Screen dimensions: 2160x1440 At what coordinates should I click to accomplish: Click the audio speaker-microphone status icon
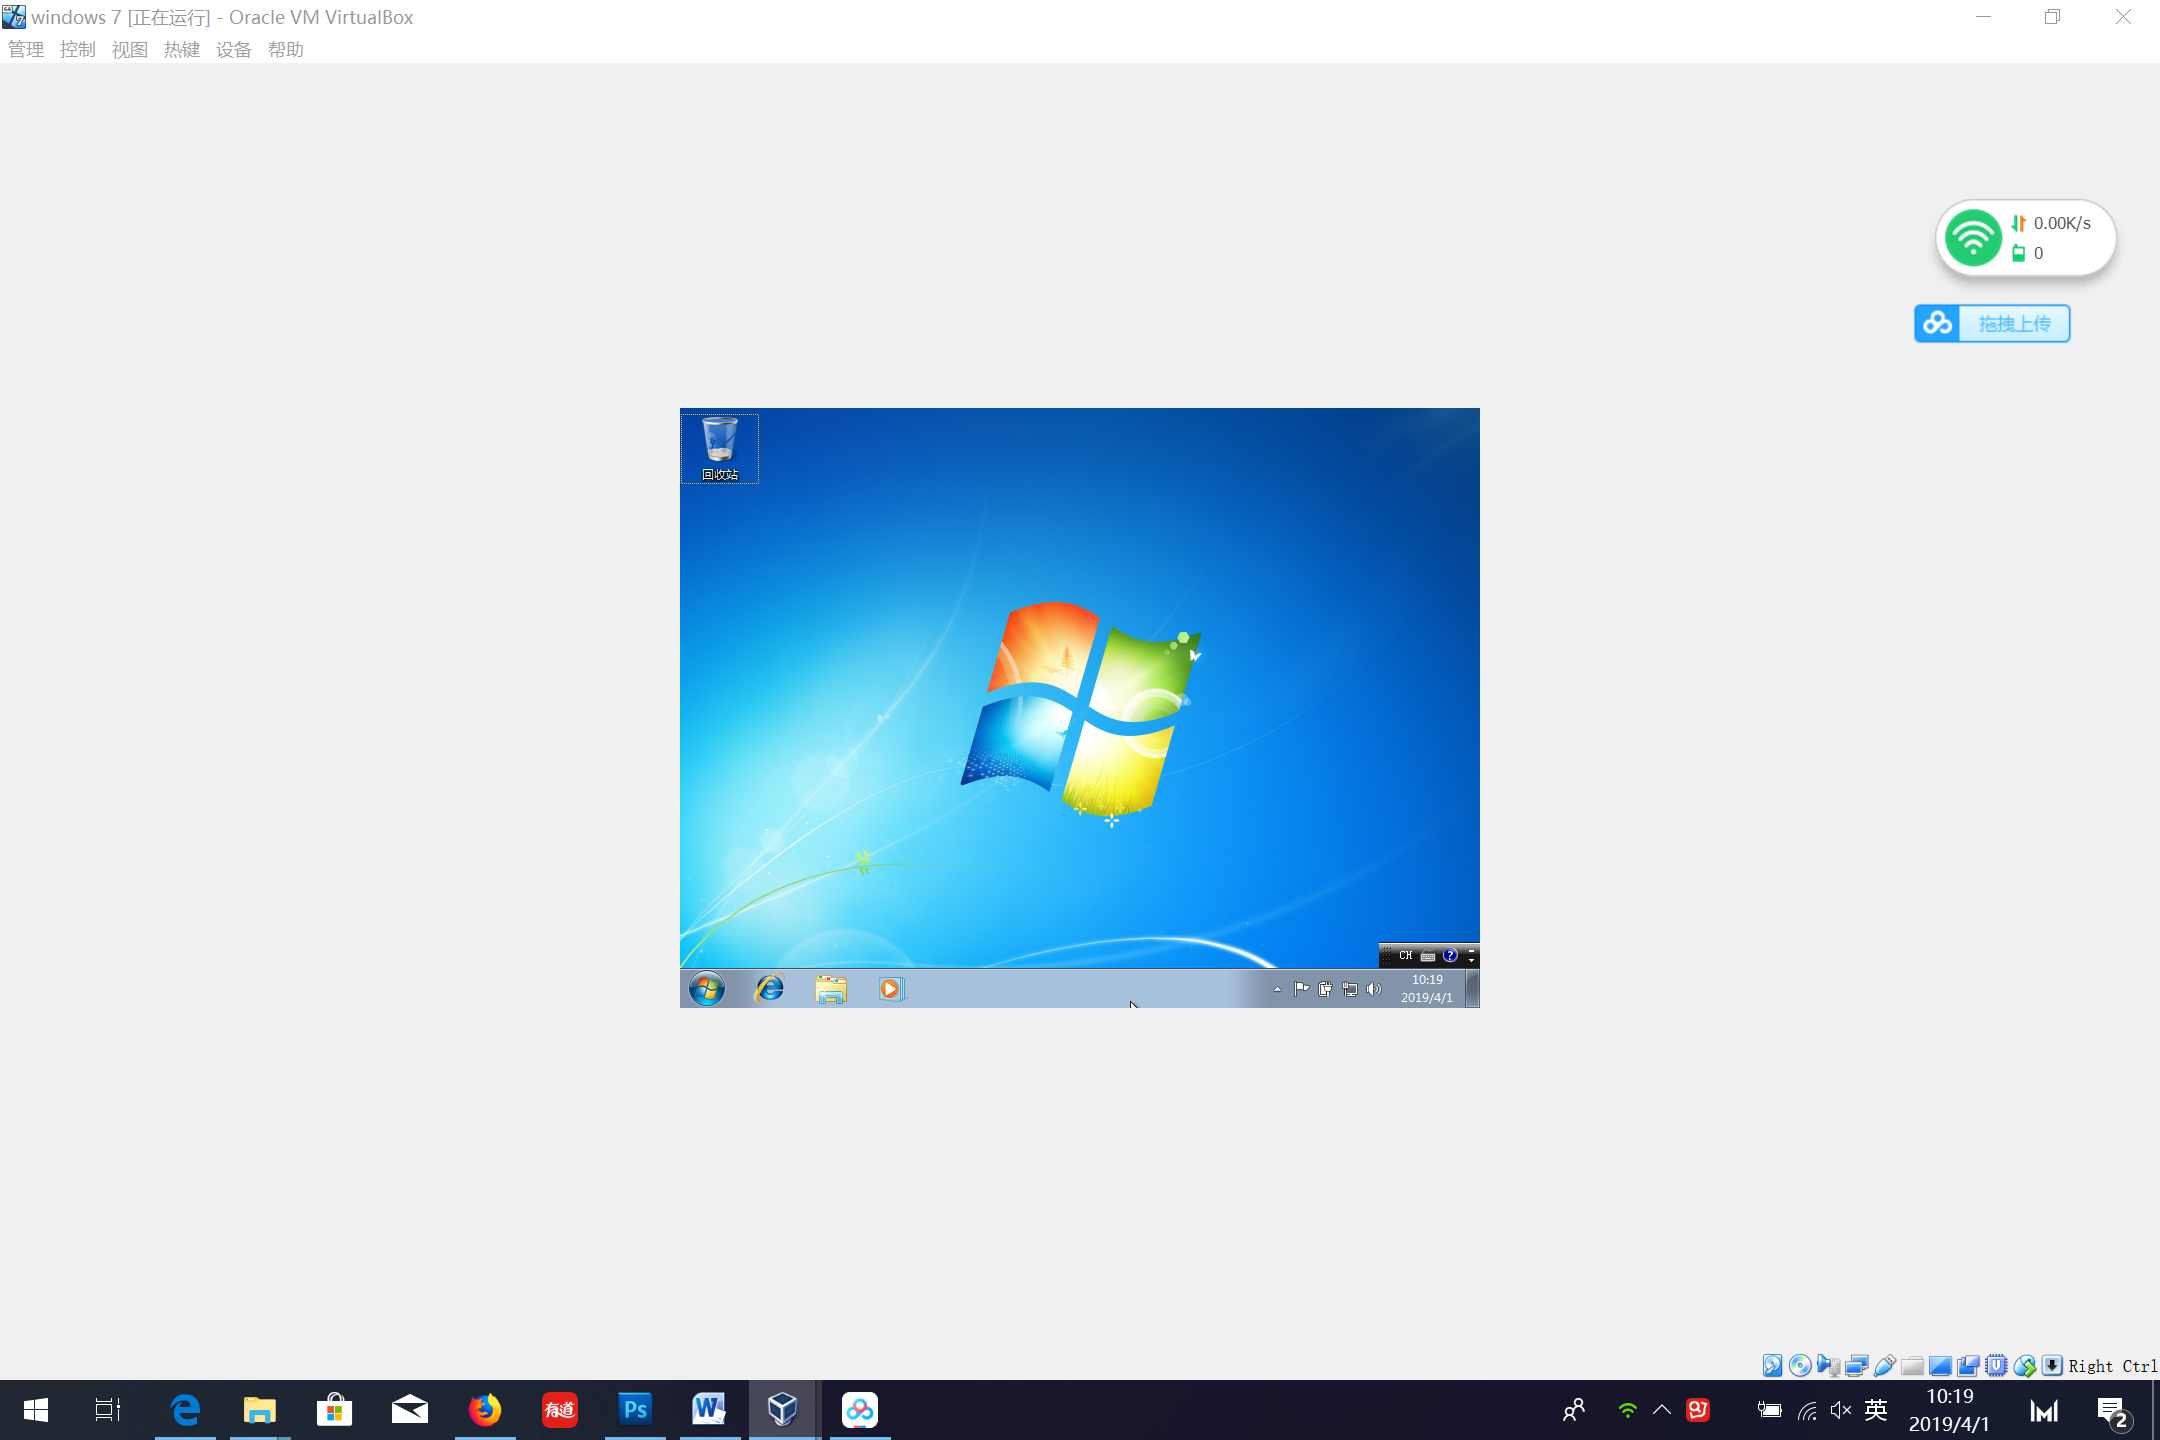click(1828, 1365)
